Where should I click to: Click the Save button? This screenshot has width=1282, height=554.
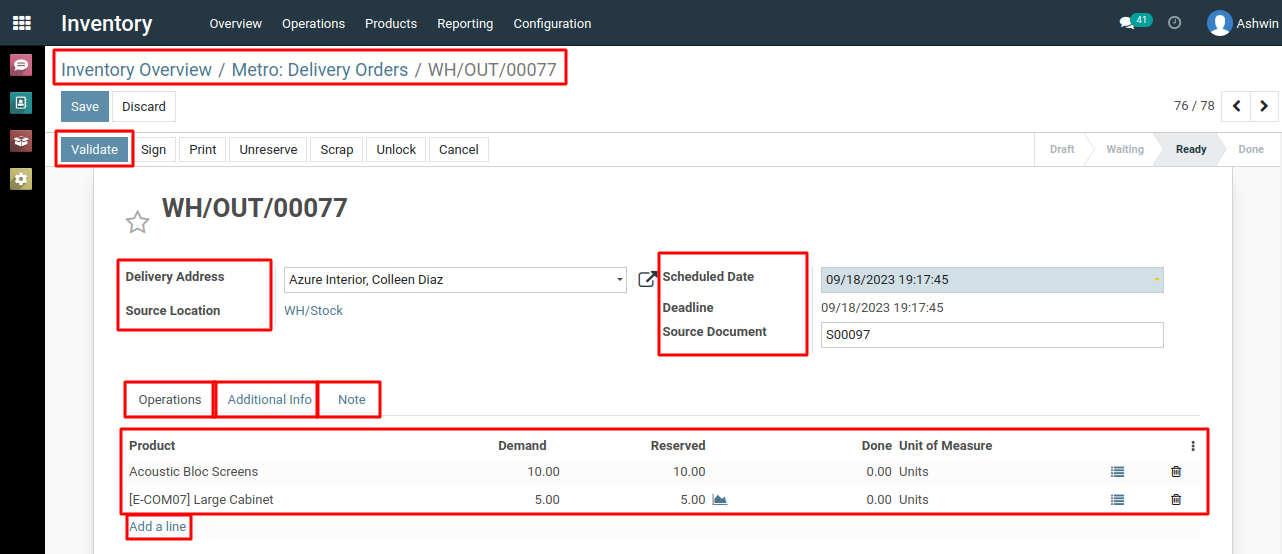point(85,106)
